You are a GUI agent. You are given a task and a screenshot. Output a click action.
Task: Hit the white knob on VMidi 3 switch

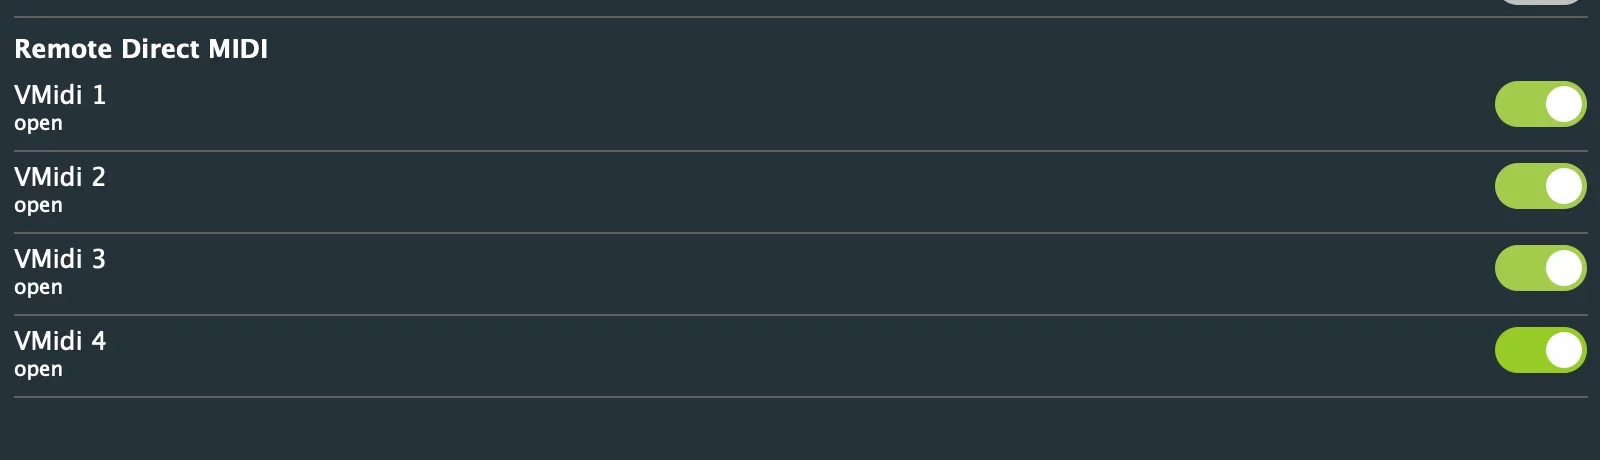click(x=1564, y=268)
